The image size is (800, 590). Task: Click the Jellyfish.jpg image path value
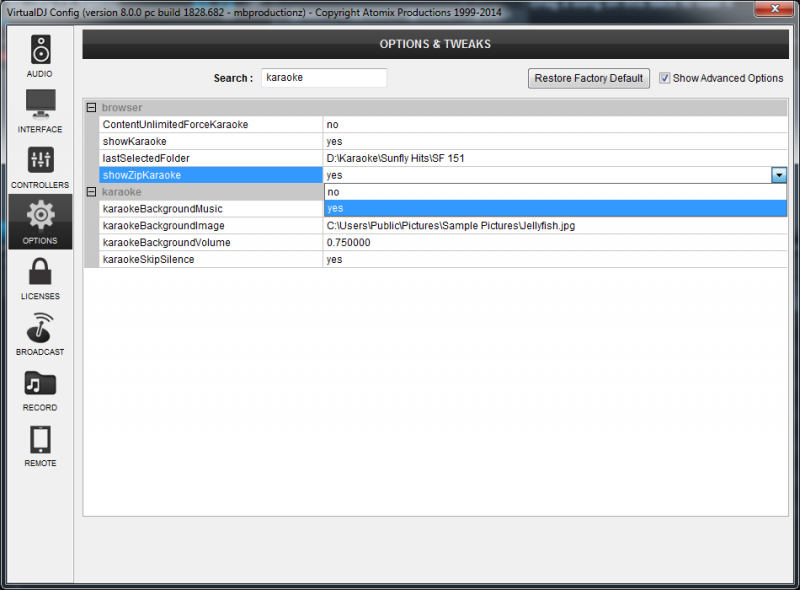pyautogui.click(x=451, y=226)
